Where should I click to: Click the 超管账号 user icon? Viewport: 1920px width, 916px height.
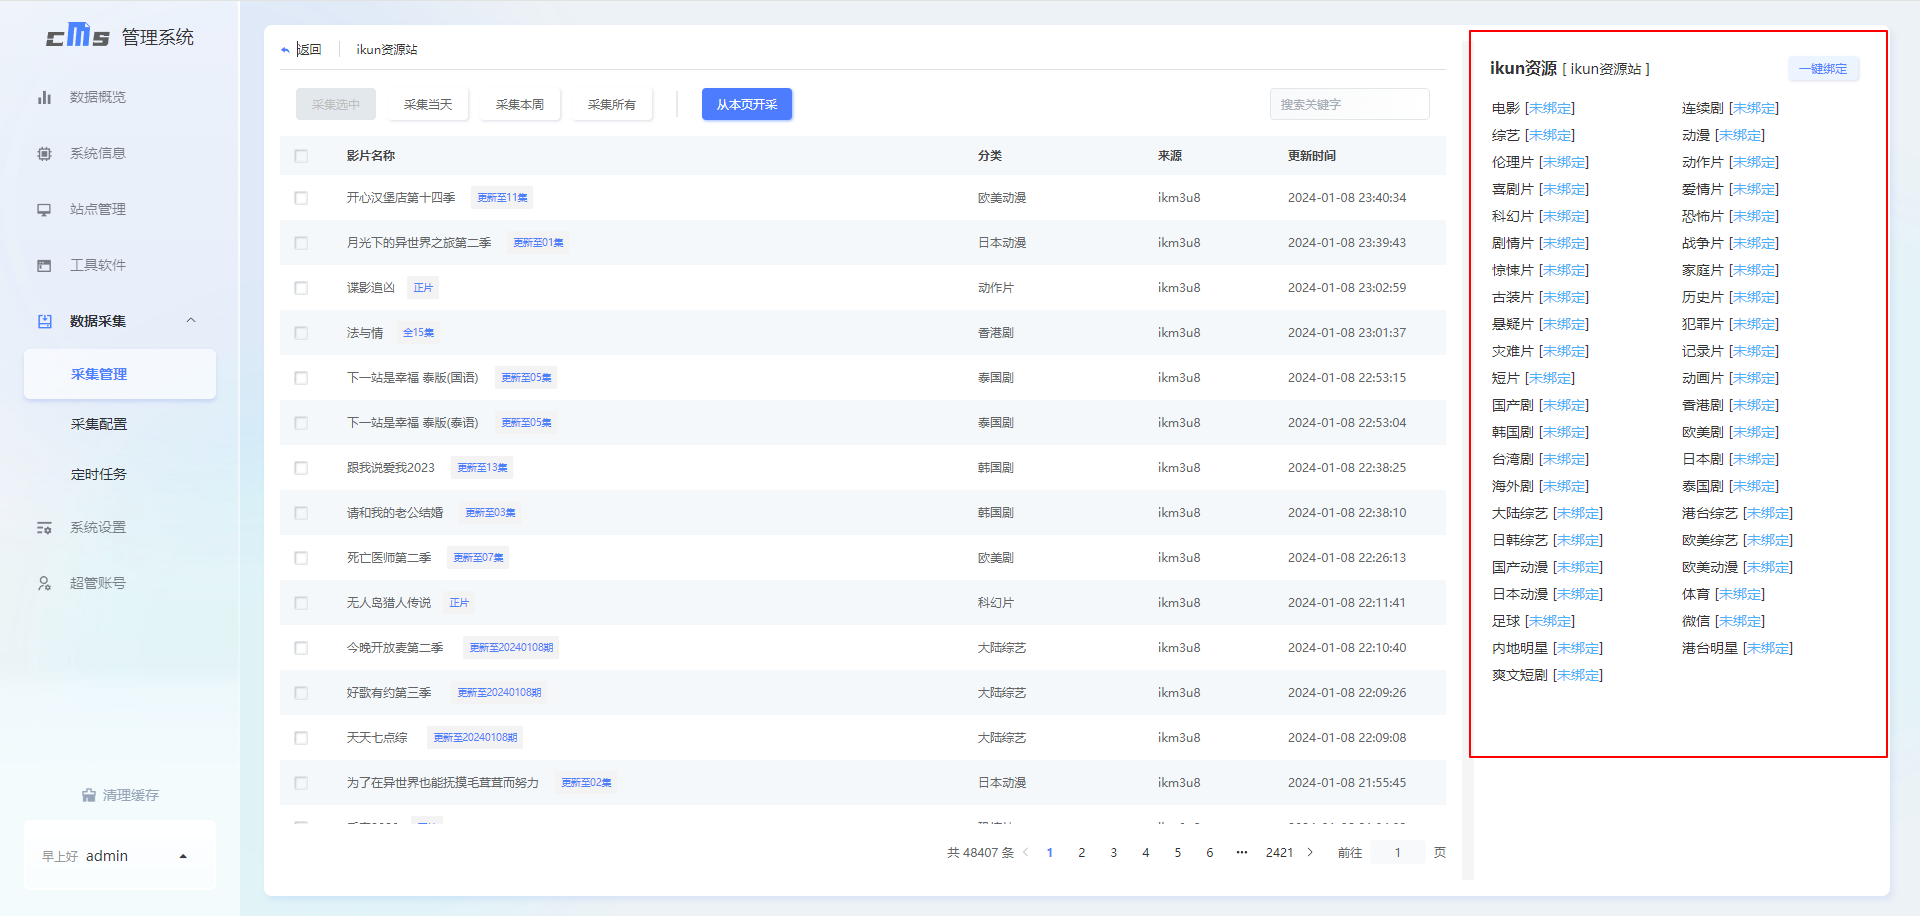click(x=44, y=583)
